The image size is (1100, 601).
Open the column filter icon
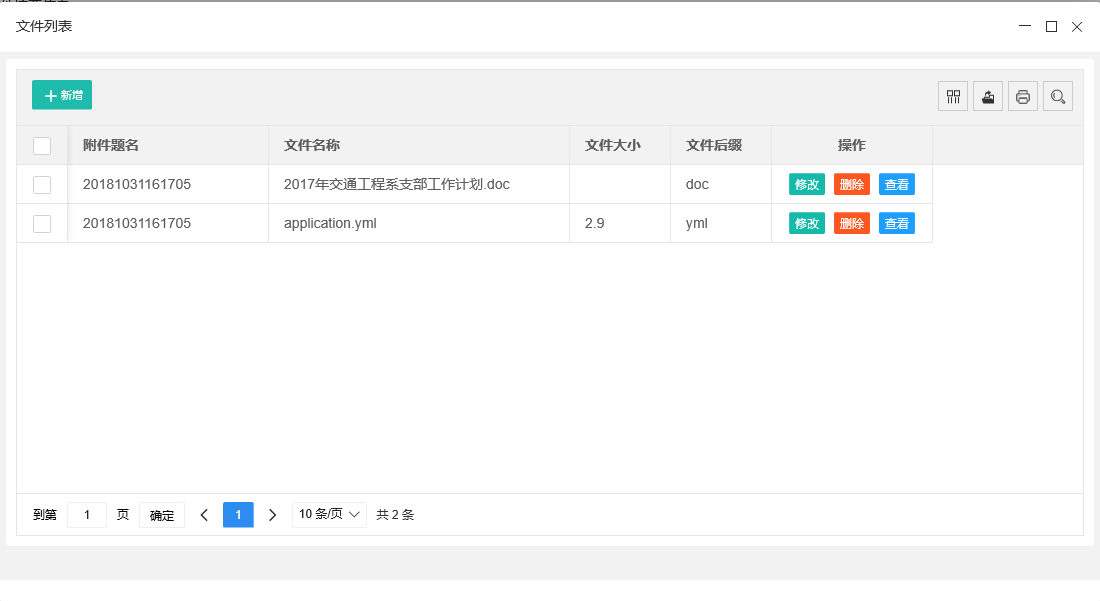(953, 97)
